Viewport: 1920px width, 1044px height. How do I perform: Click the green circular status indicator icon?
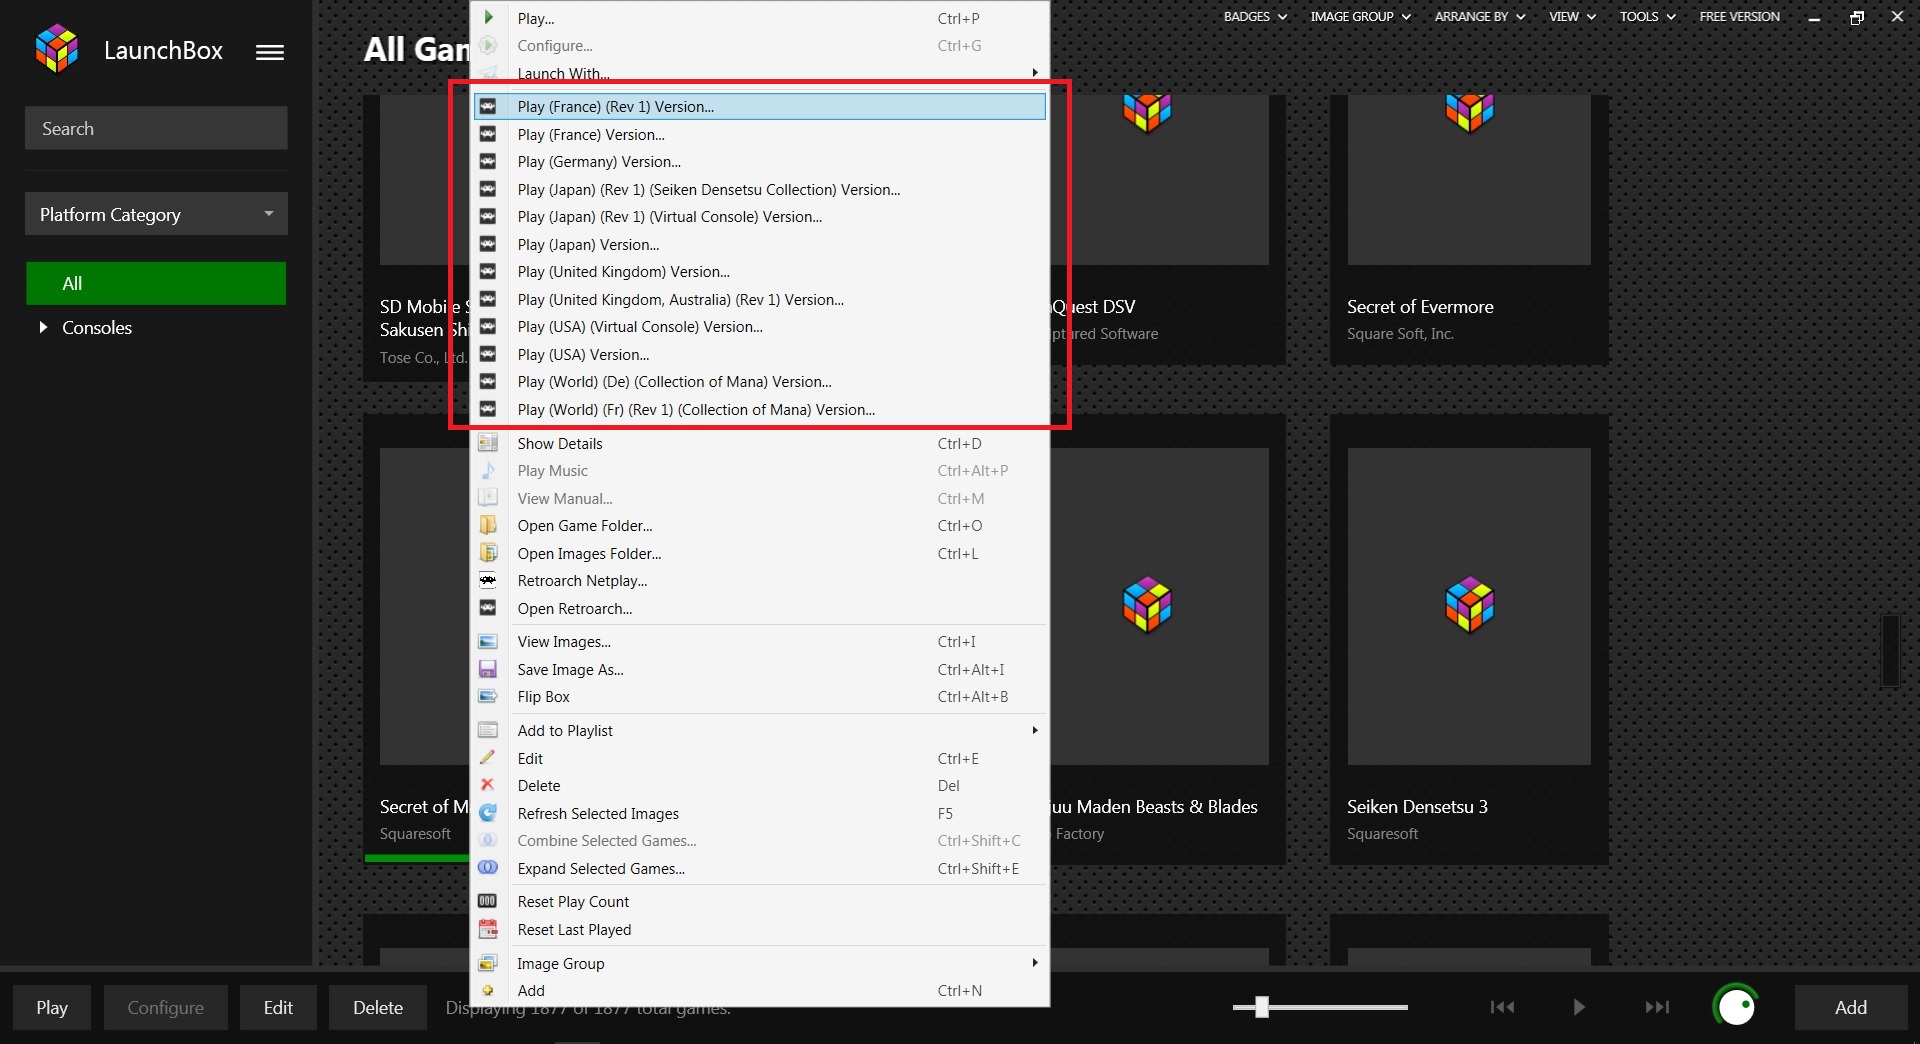point(1736,1006)
